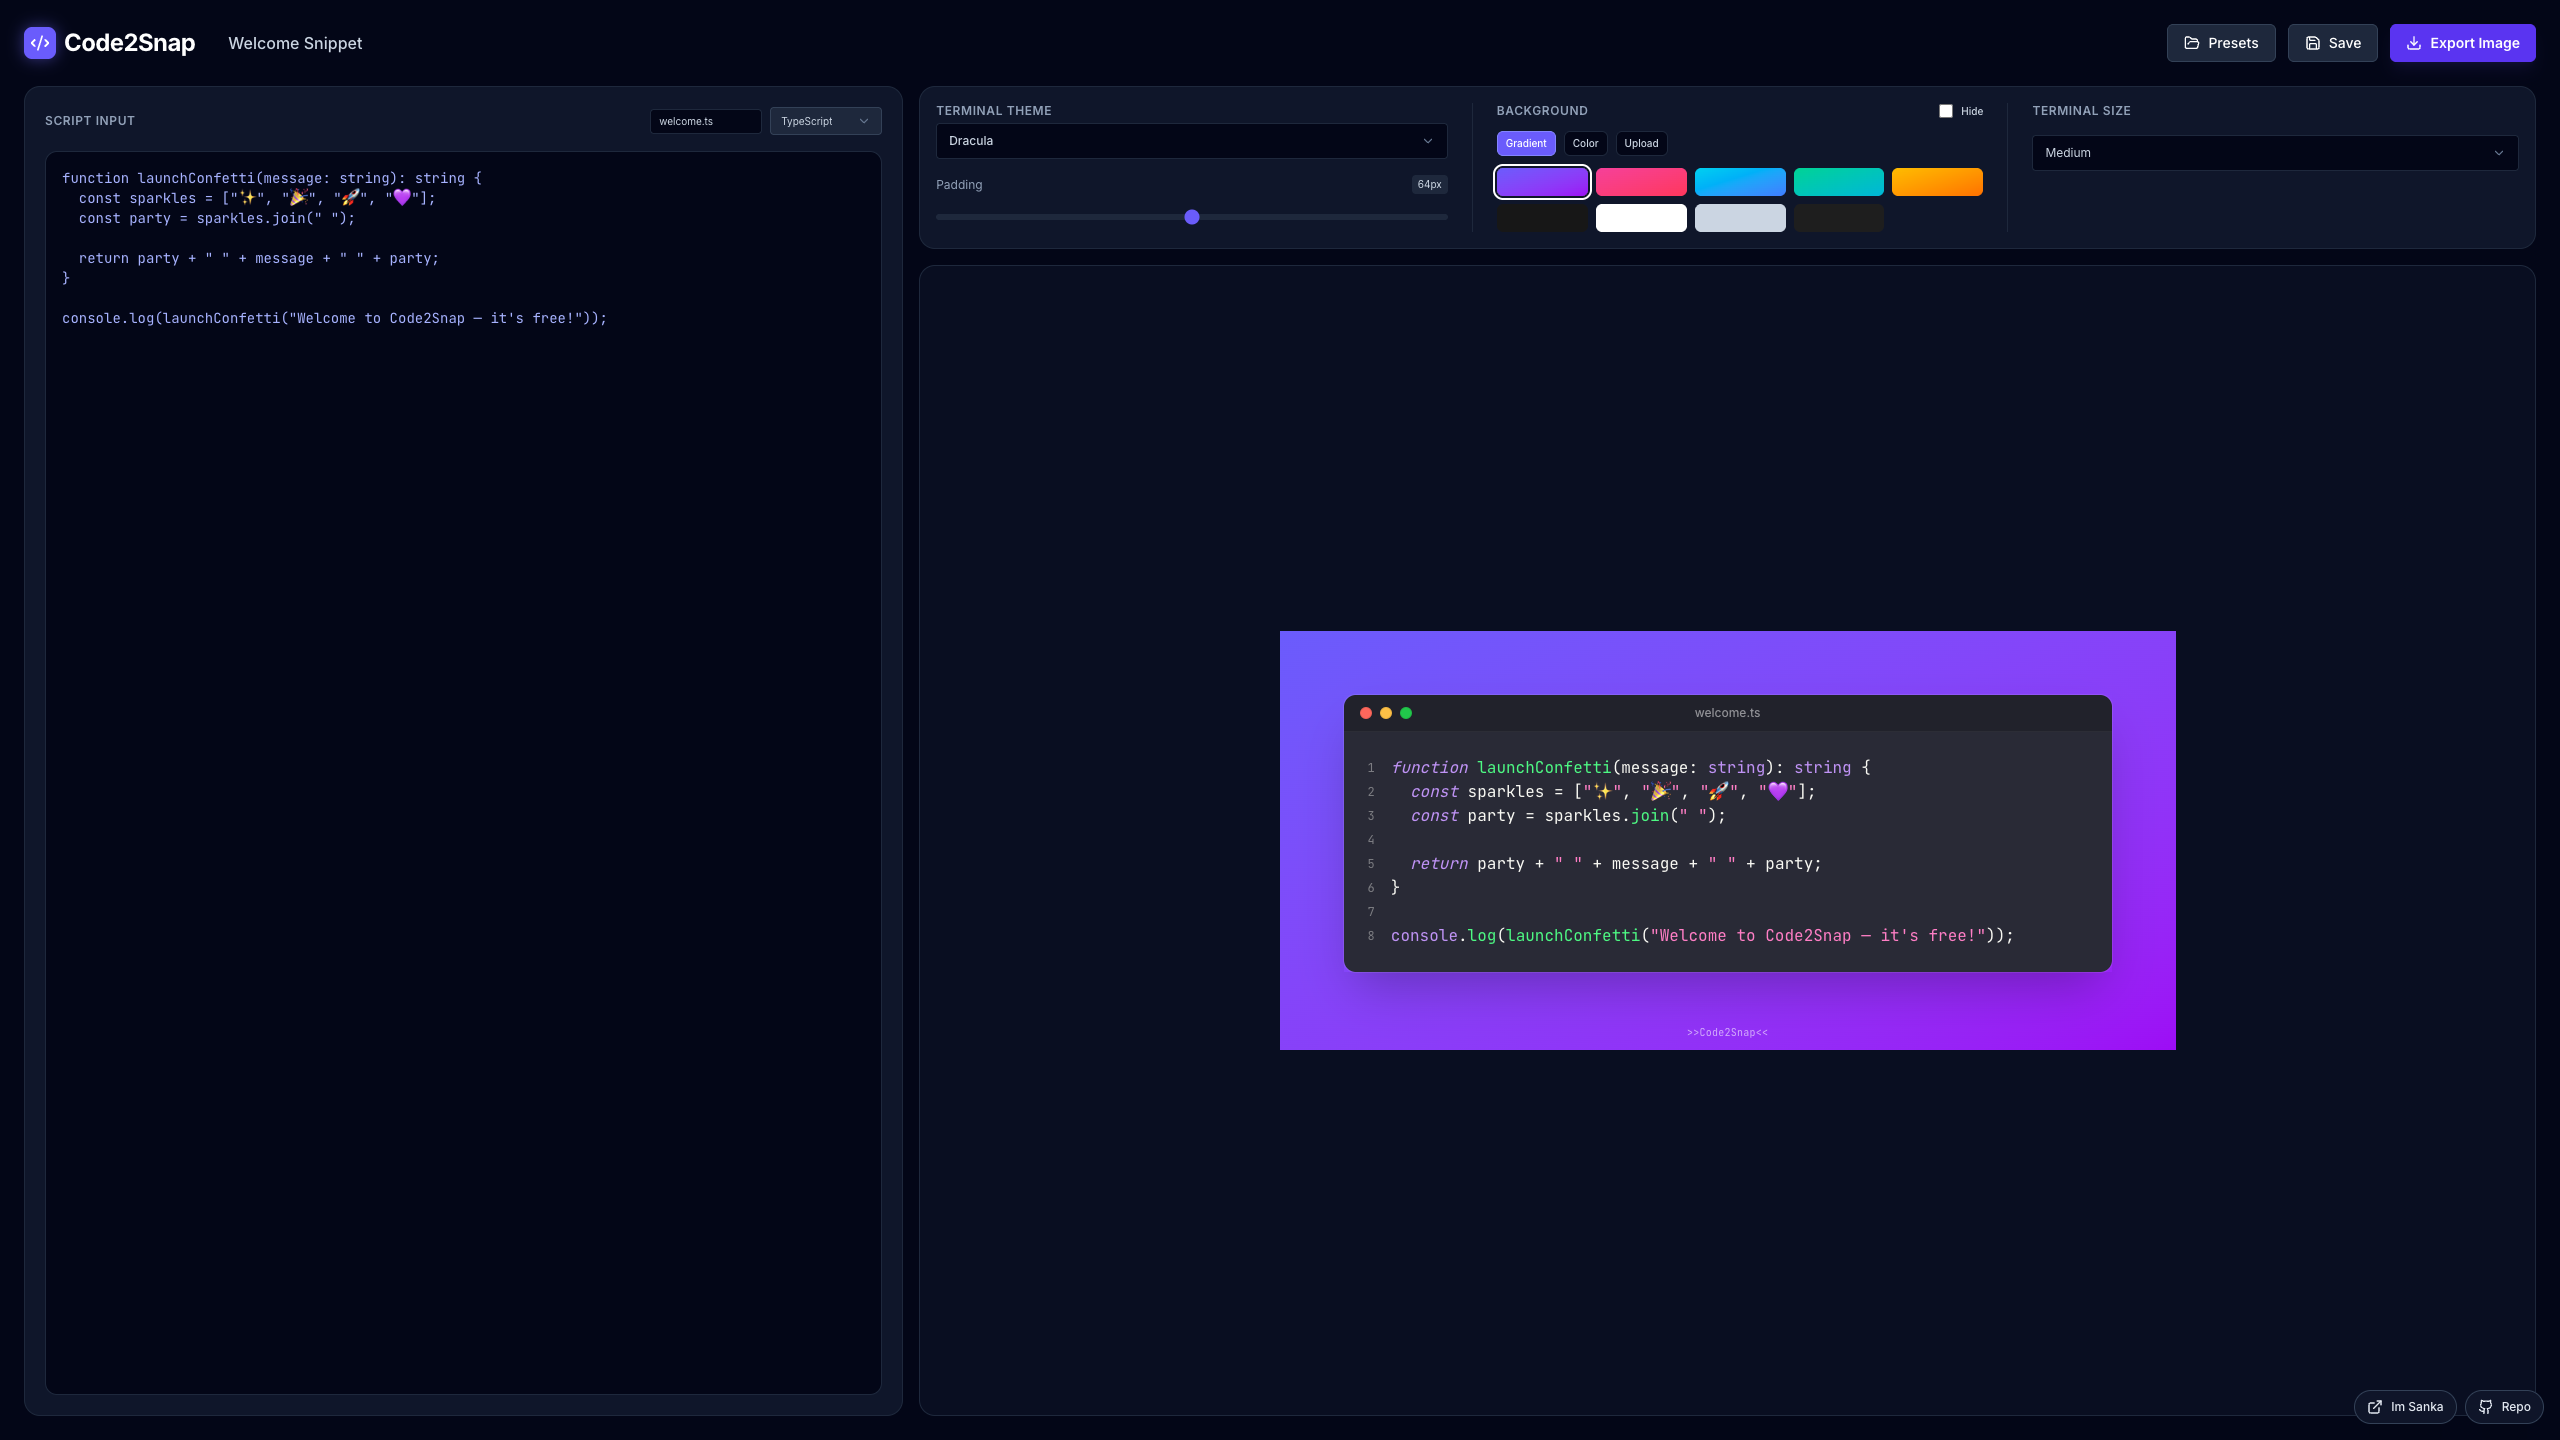Click the Welcome Snippet title

(x=295, y=43)
